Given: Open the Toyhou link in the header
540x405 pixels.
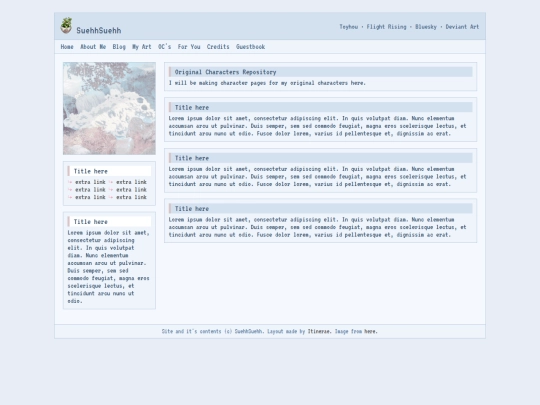Looking at the screenshot, I should click(x=349, y=27).
